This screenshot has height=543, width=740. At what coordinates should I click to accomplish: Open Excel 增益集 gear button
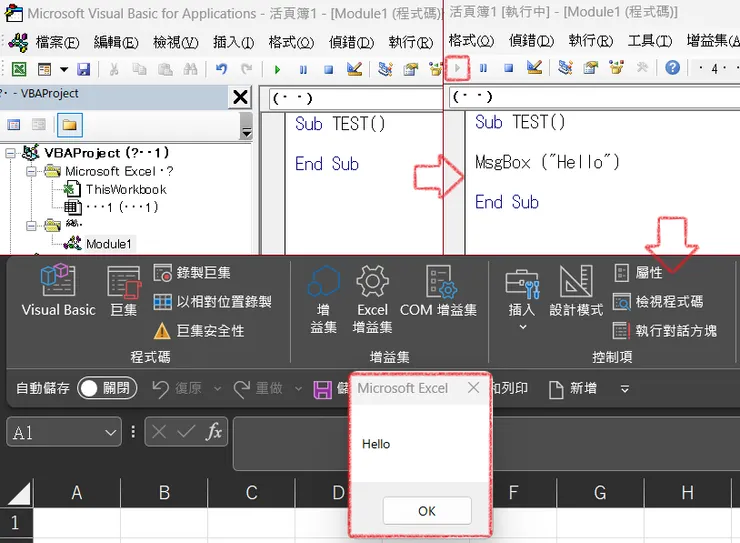coord(372,299)
